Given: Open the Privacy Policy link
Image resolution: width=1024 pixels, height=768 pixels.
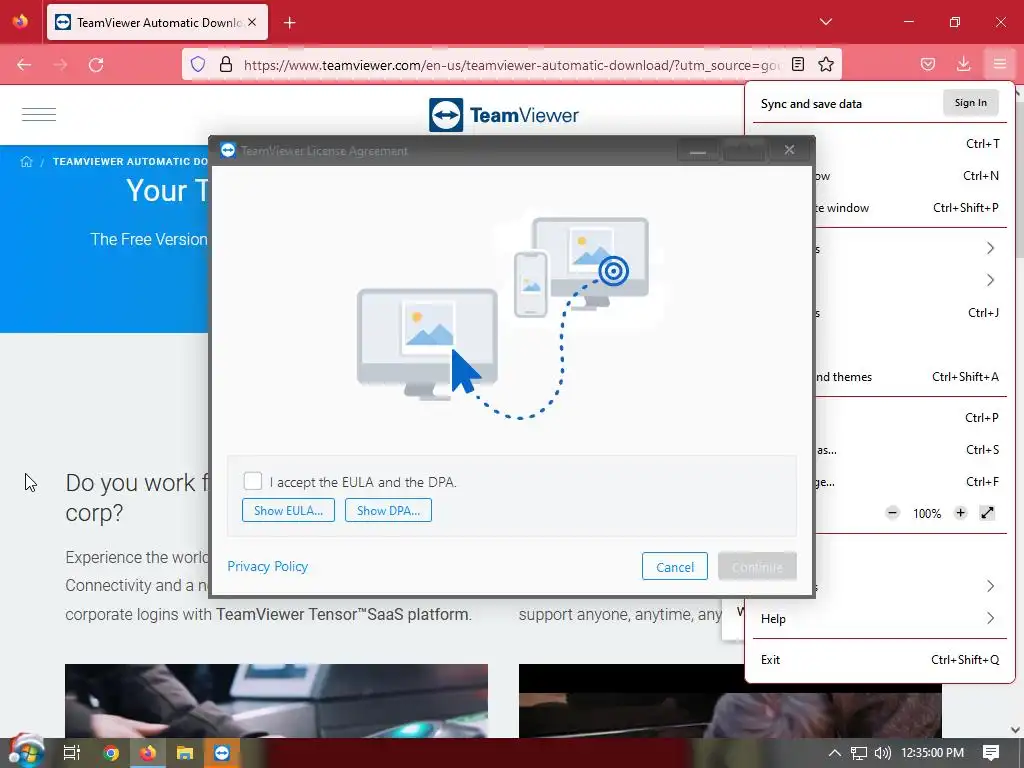Looking at the screenshot, I should [x=267, y=566].
